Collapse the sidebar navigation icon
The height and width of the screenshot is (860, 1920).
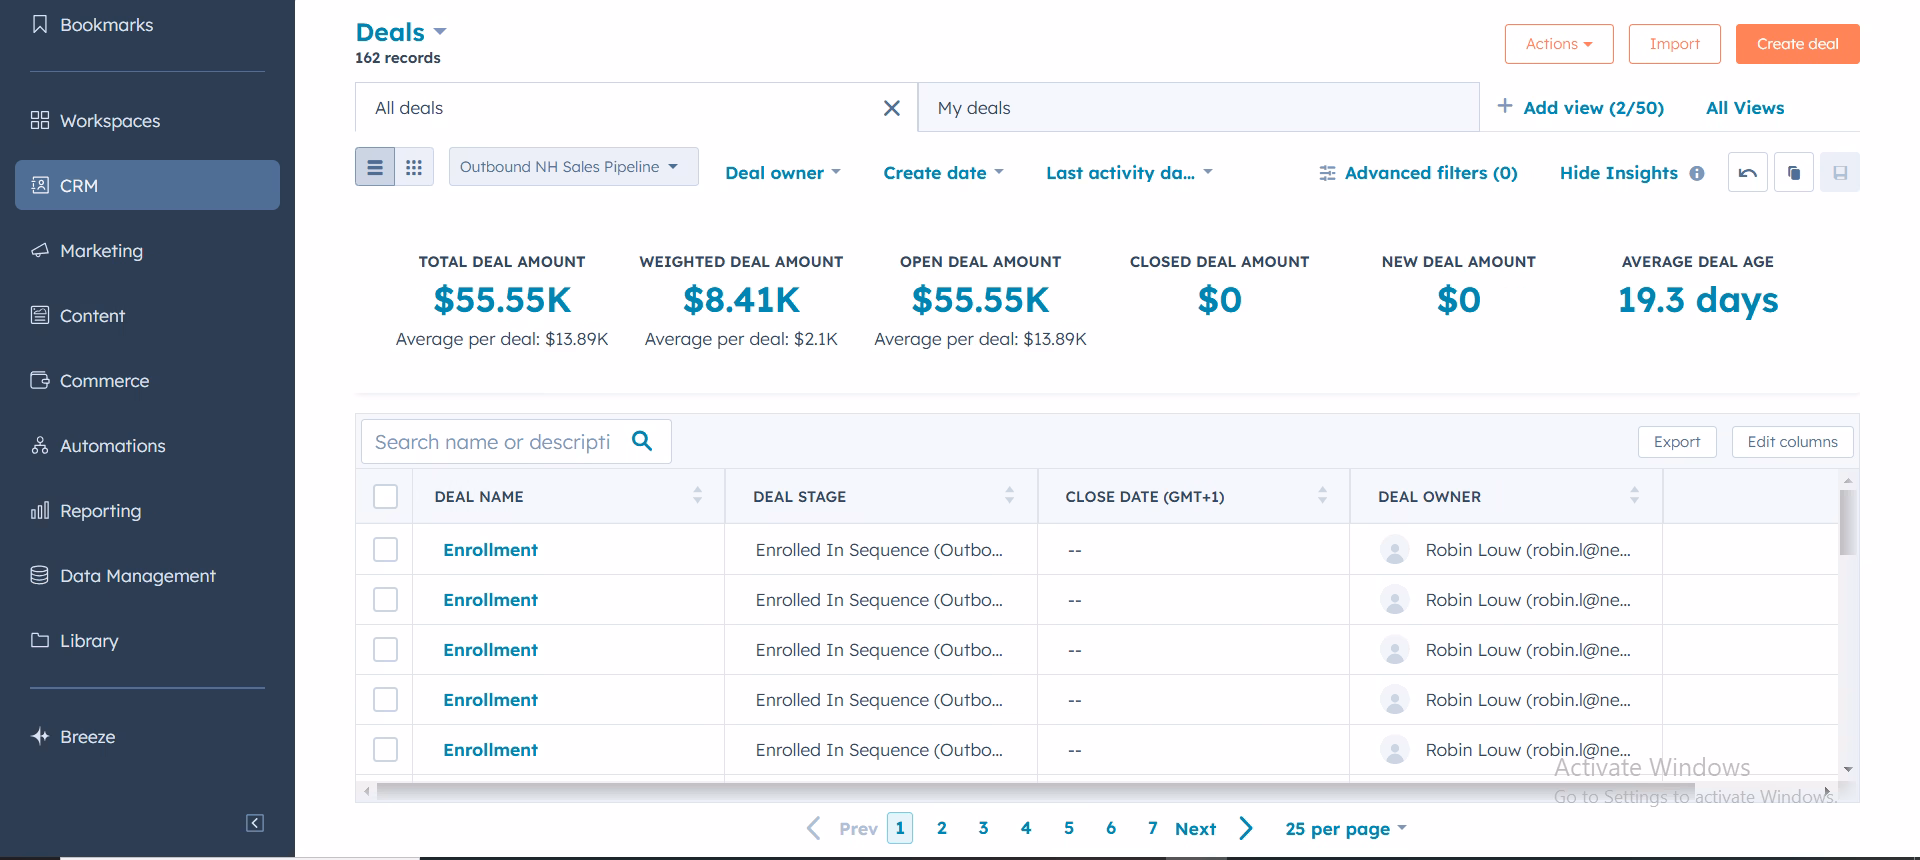click(x=255, y=823)
